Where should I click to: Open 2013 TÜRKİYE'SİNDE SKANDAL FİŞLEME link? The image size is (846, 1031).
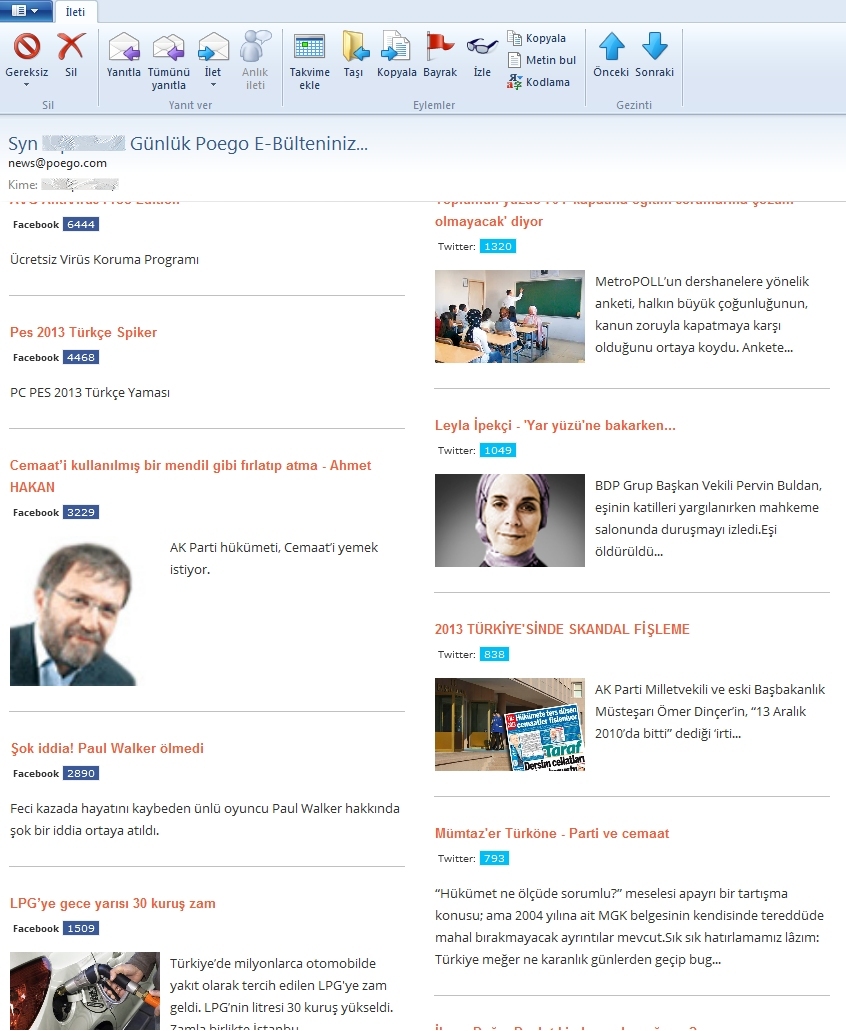[x=562, y=629]
